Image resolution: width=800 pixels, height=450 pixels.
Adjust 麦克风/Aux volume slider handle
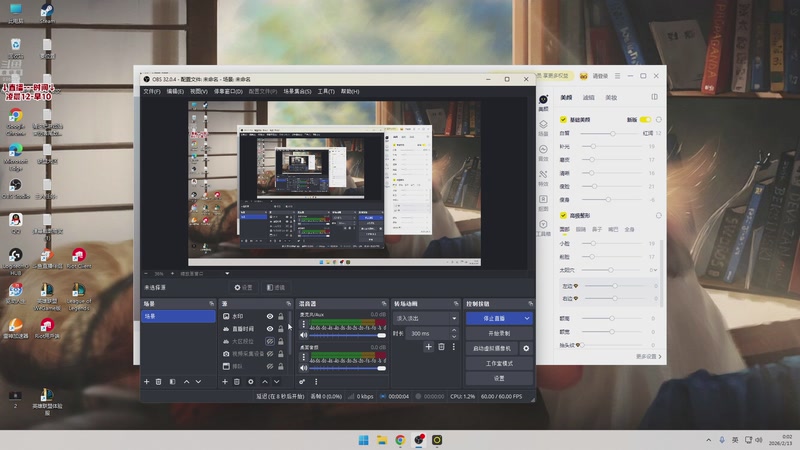tap(381, 335)
